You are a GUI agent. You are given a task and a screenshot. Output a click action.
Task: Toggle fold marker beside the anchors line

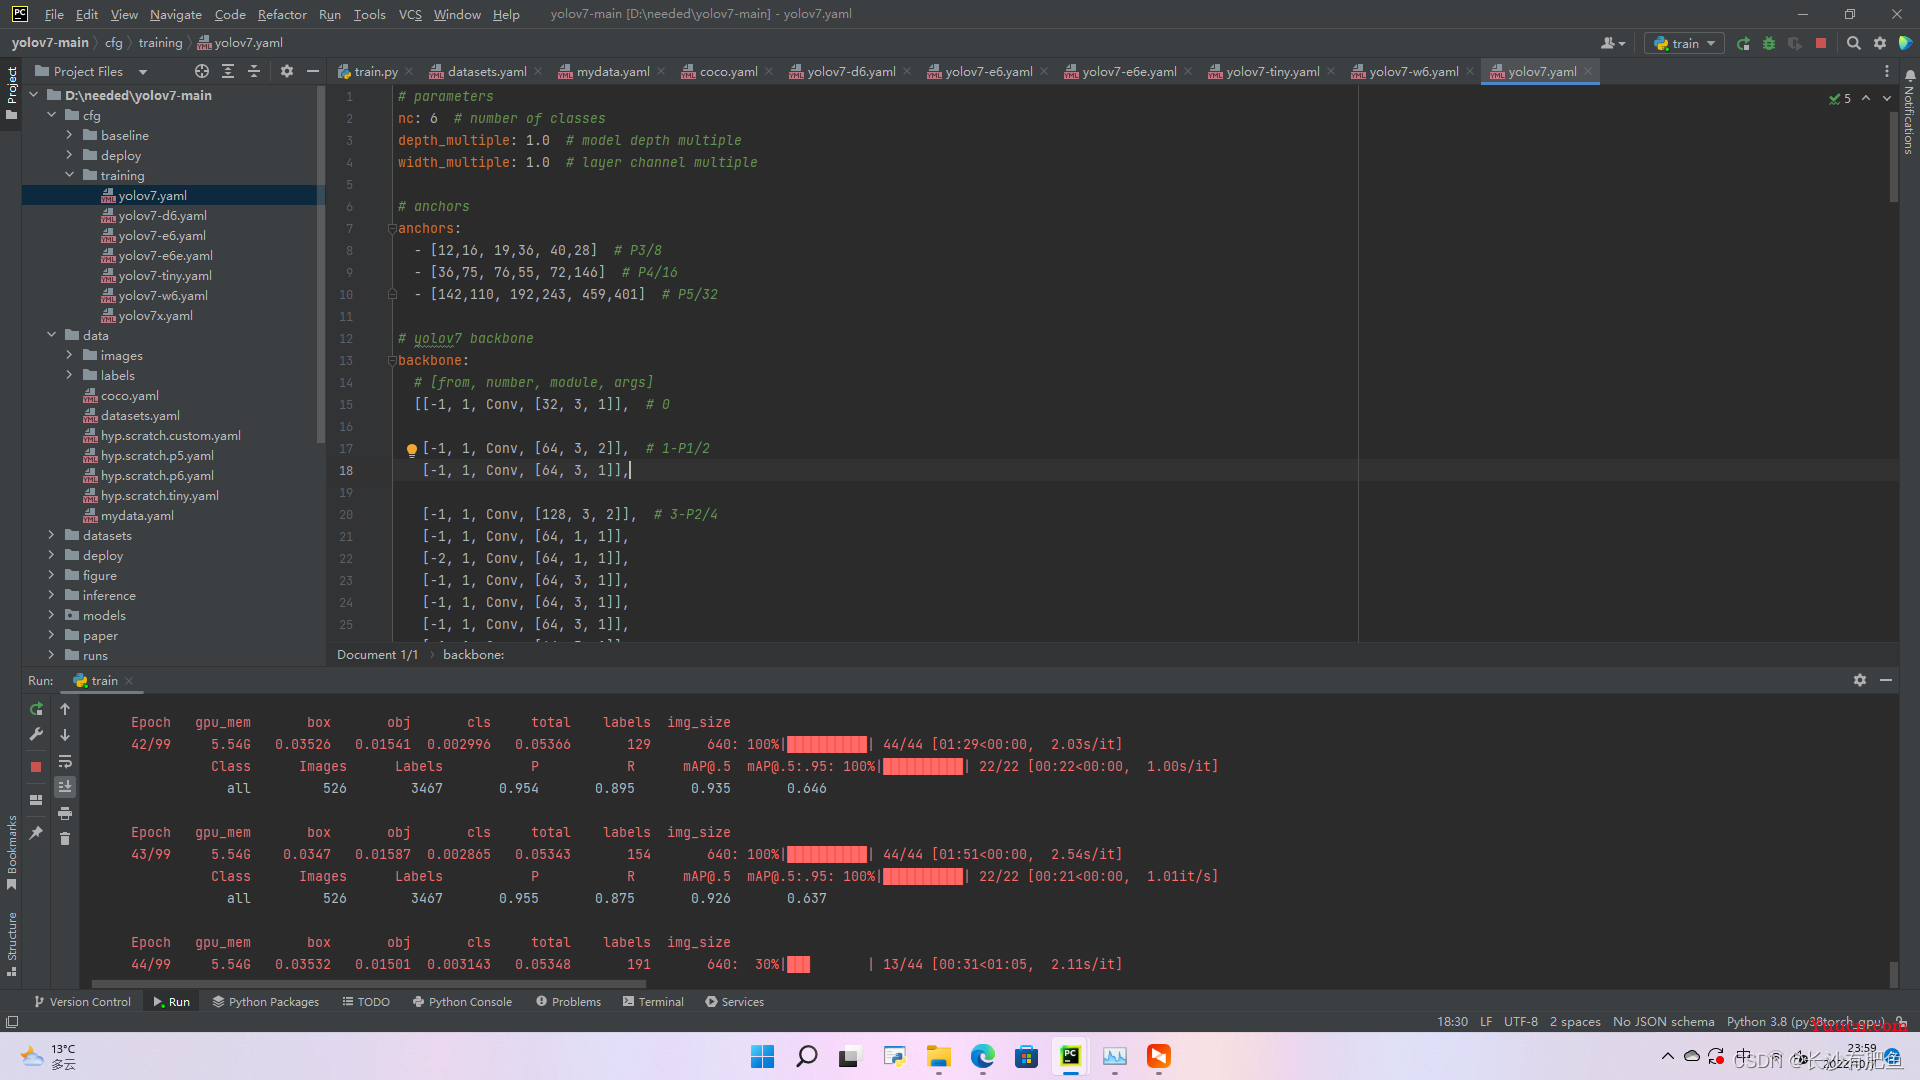(392, 229)
